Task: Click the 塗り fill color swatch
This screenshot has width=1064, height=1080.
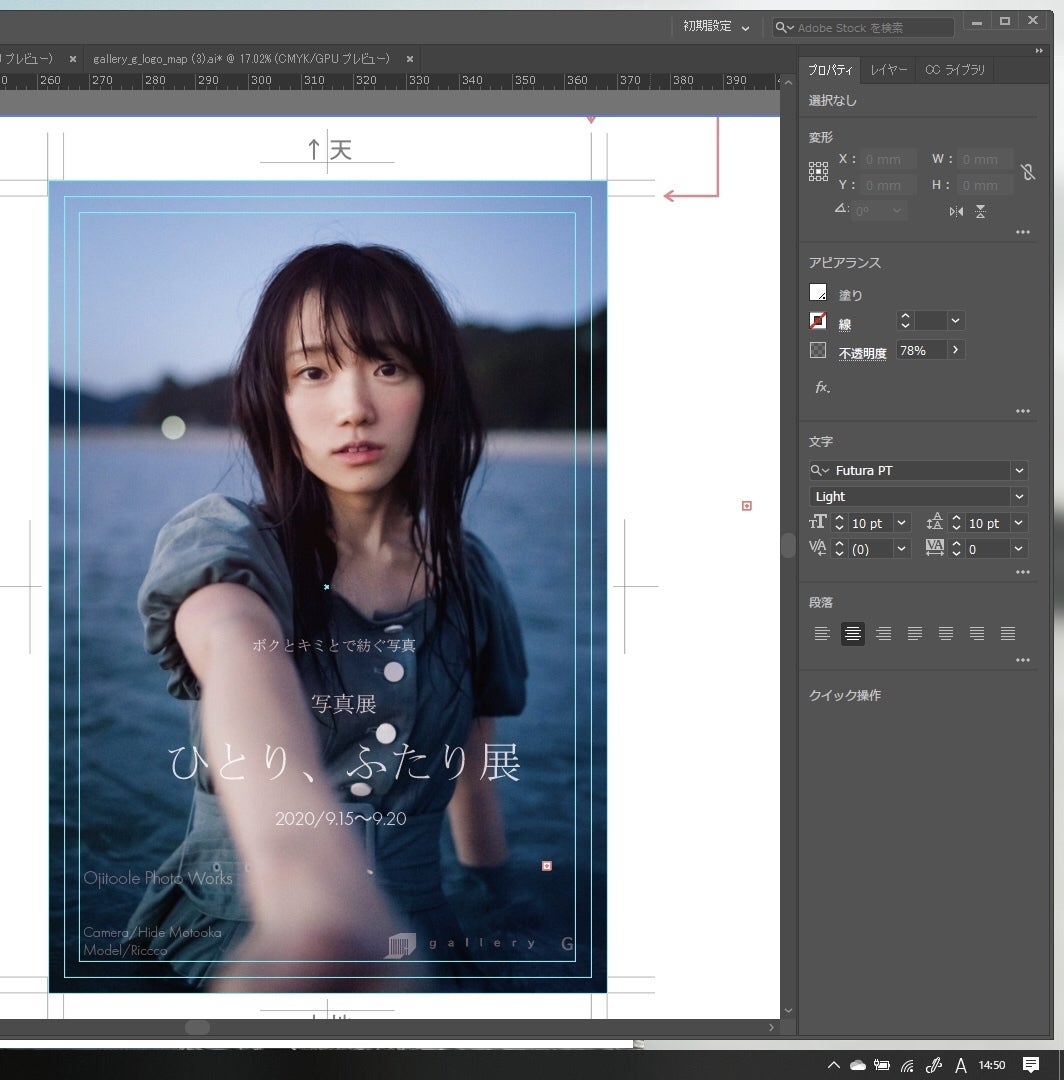Action: pos(818,293)
